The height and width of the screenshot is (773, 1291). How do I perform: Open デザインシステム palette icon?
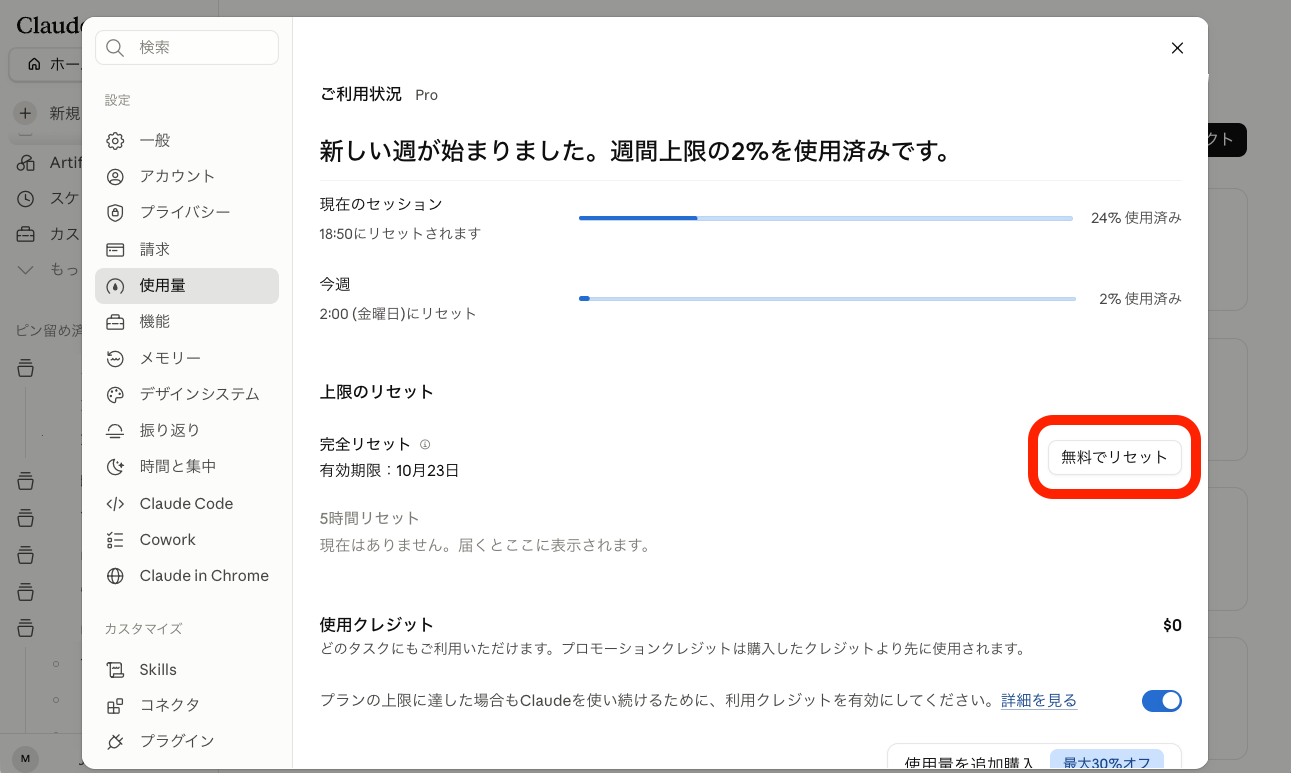[x=115, y=394]
